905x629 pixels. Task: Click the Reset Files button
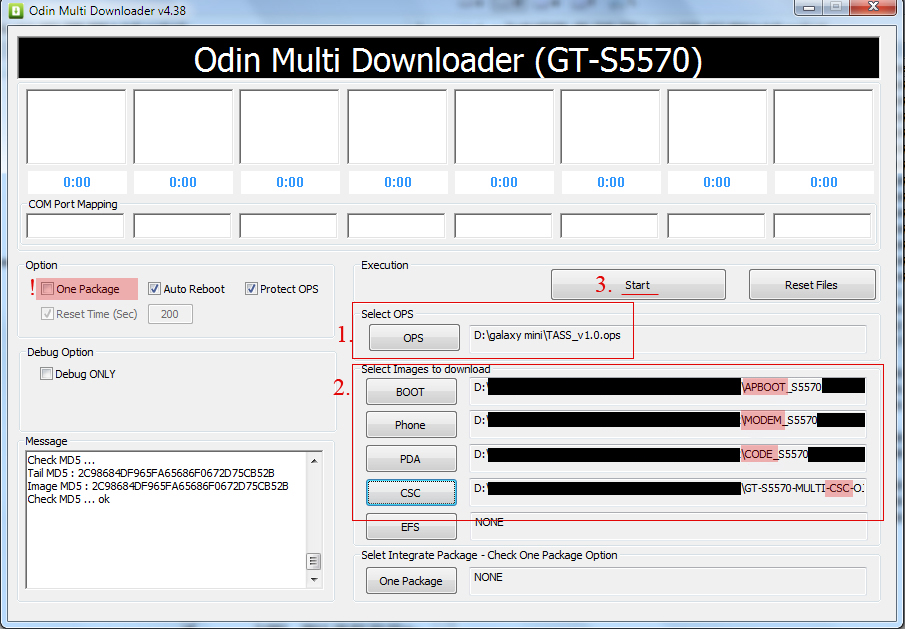(x=811, y=285)
